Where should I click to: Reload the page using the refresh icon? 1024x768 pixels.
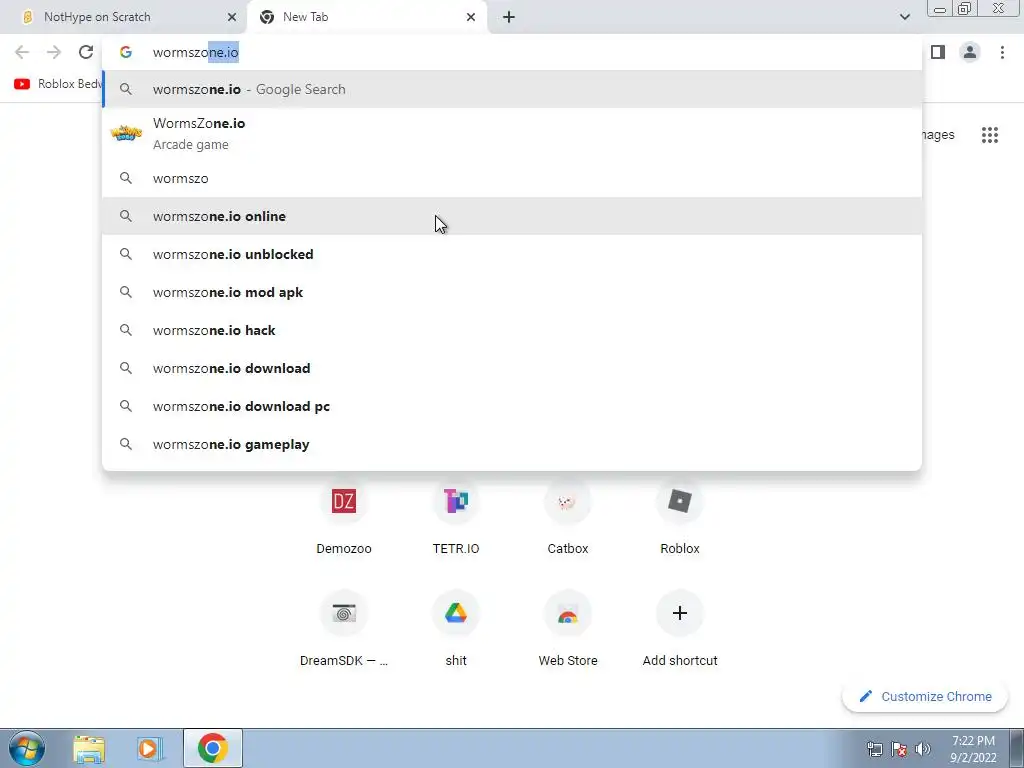click(x=86, y=52)
